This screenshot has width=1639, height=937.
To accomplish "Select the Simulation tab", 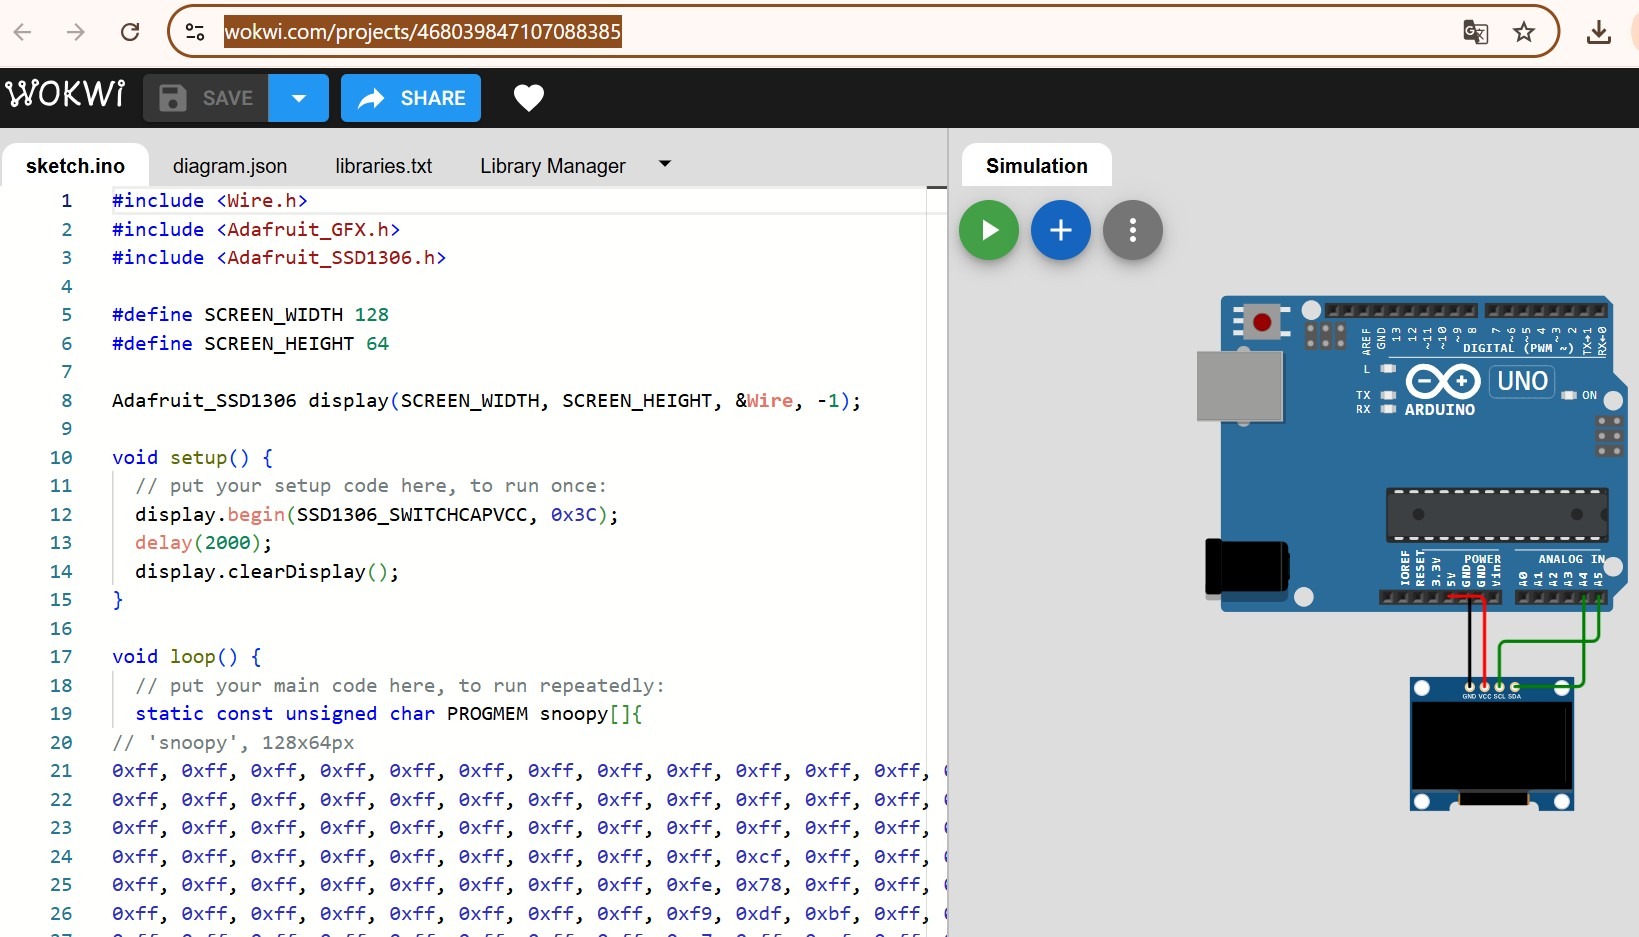I will tap(1037, 166).
